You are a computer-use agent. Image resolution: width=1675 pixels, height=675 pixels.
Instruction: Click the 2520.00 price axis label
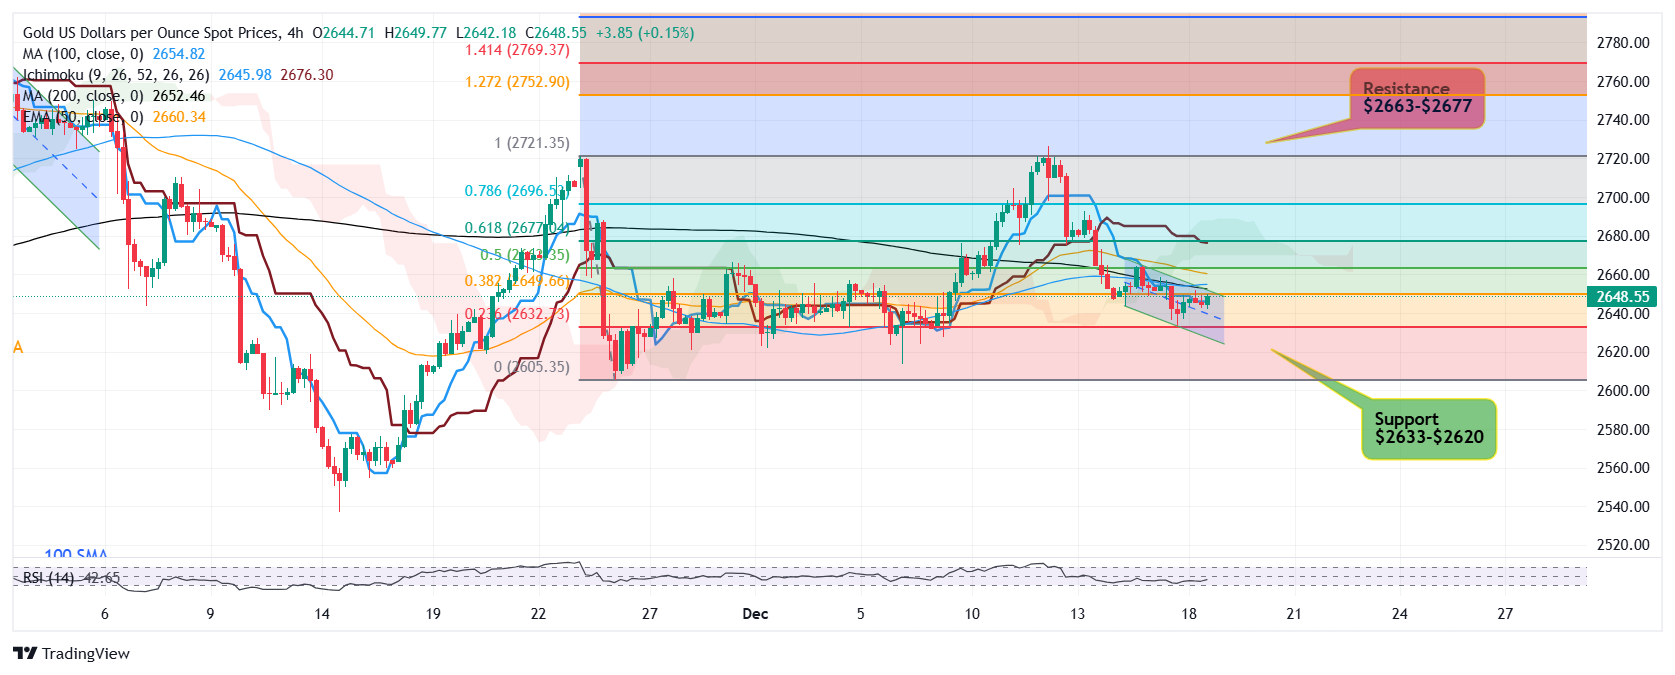point(1622,545)
